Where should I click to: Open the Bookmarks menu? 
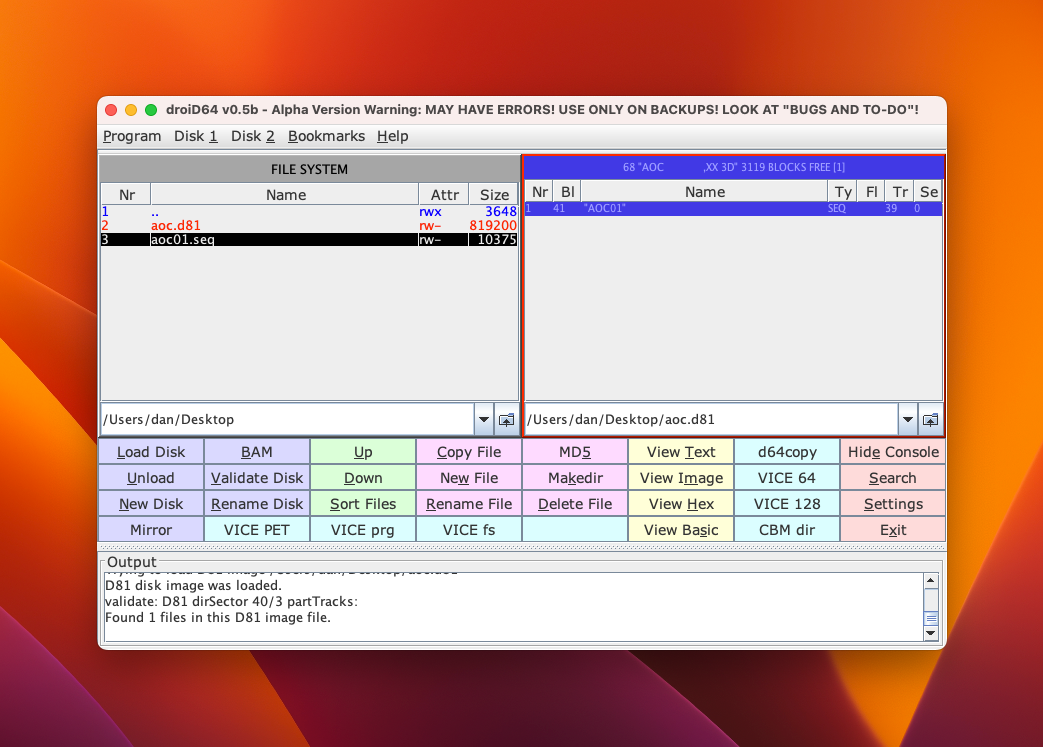click(x=326, y=136)
